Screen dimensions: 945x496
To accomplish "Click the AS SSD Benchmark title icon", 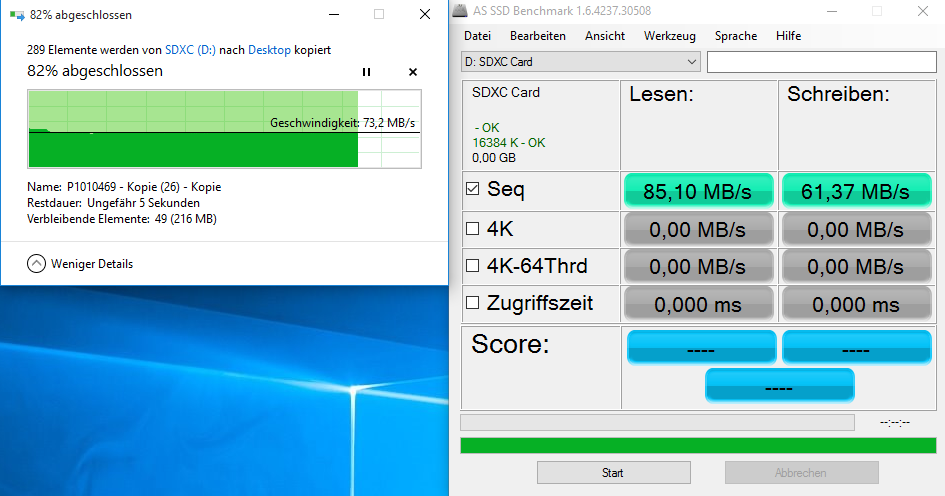I will (x=460, y=10).
